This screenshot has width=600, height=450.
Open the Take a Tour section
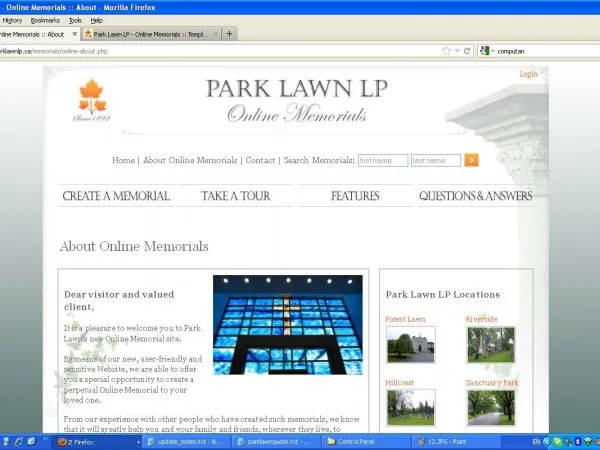pyautogui.click(x=235, y=196)
